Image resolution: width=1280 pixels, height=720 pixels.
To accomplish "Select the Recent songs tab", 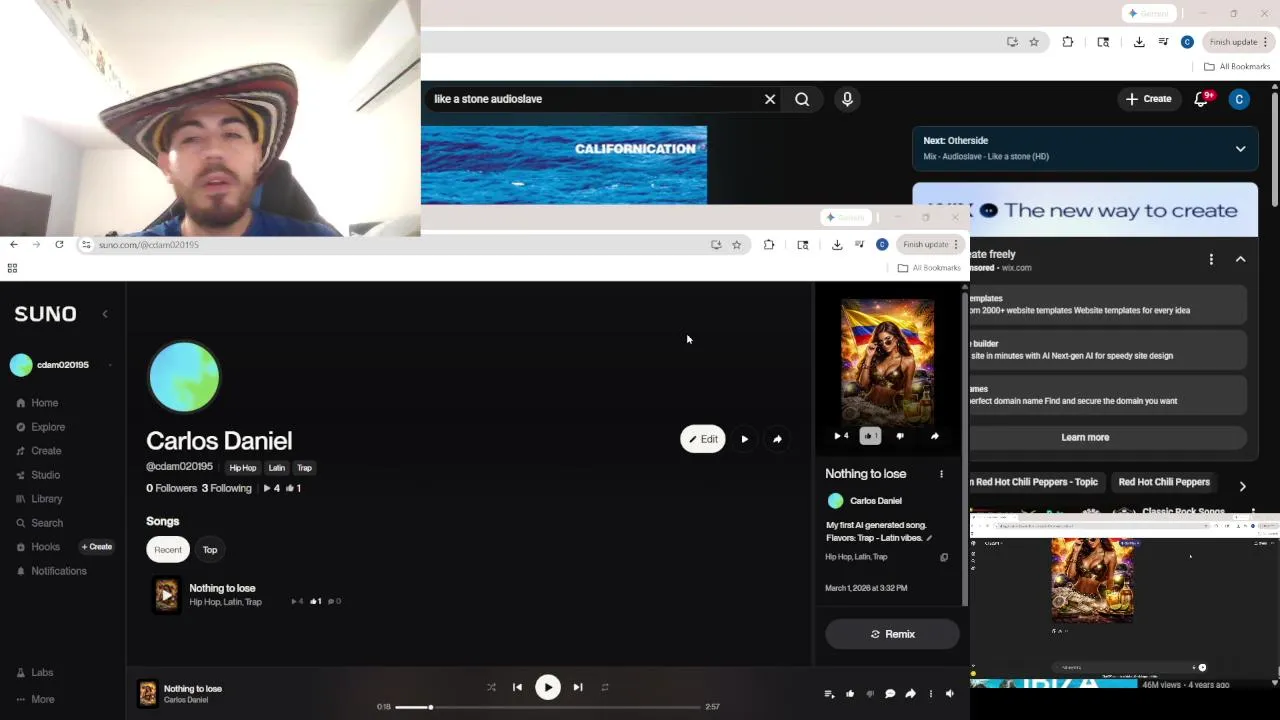I will pyautogui.click(x=168, y=549).
